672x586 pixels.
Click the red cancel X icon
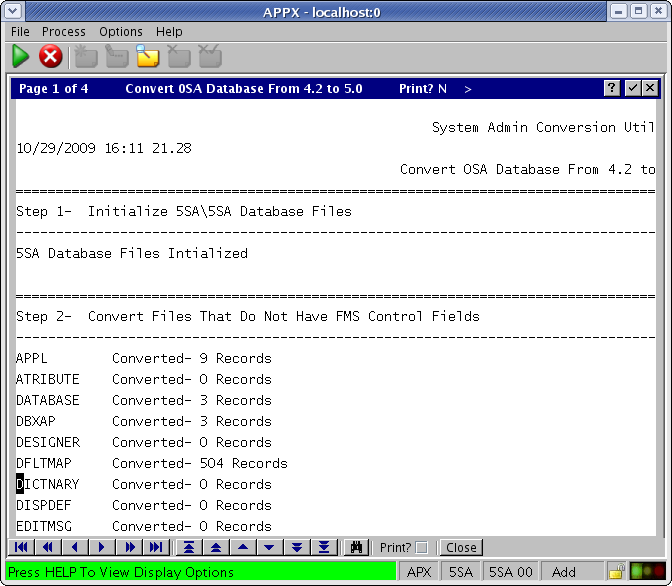click(51, 57)
